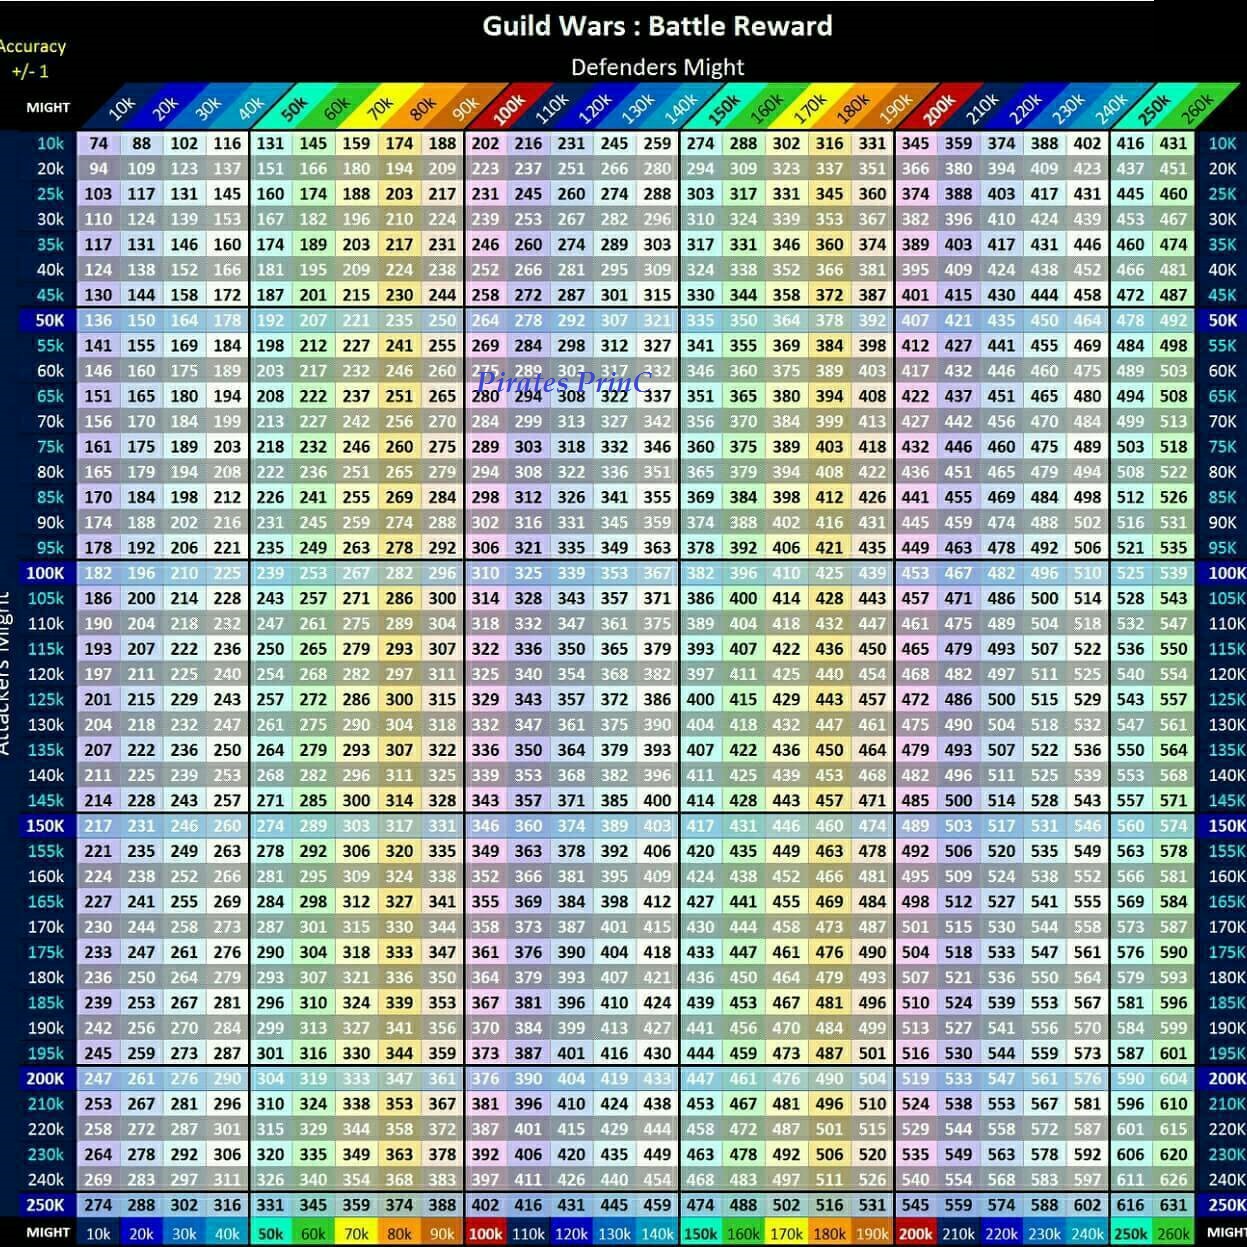The image size is (1247, 1247).
Task: Select the orange 80k header in bottom legend
Action: pyautogui.click(x=399, y=1233)
